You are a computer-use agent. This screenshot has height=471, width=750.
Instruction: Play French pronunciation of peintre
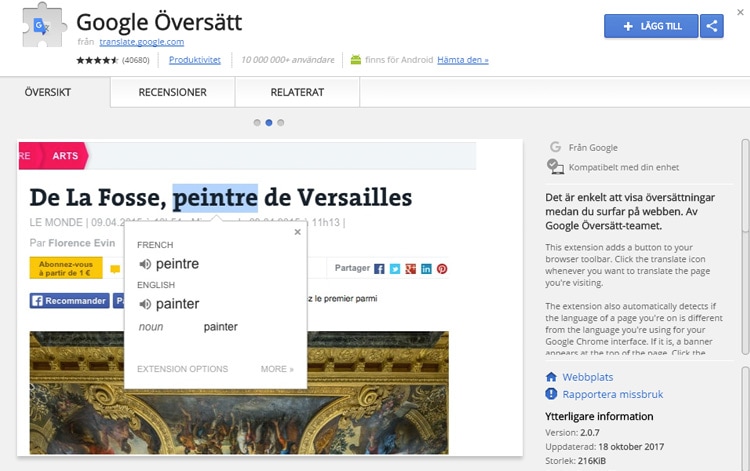tap(145, 264)
